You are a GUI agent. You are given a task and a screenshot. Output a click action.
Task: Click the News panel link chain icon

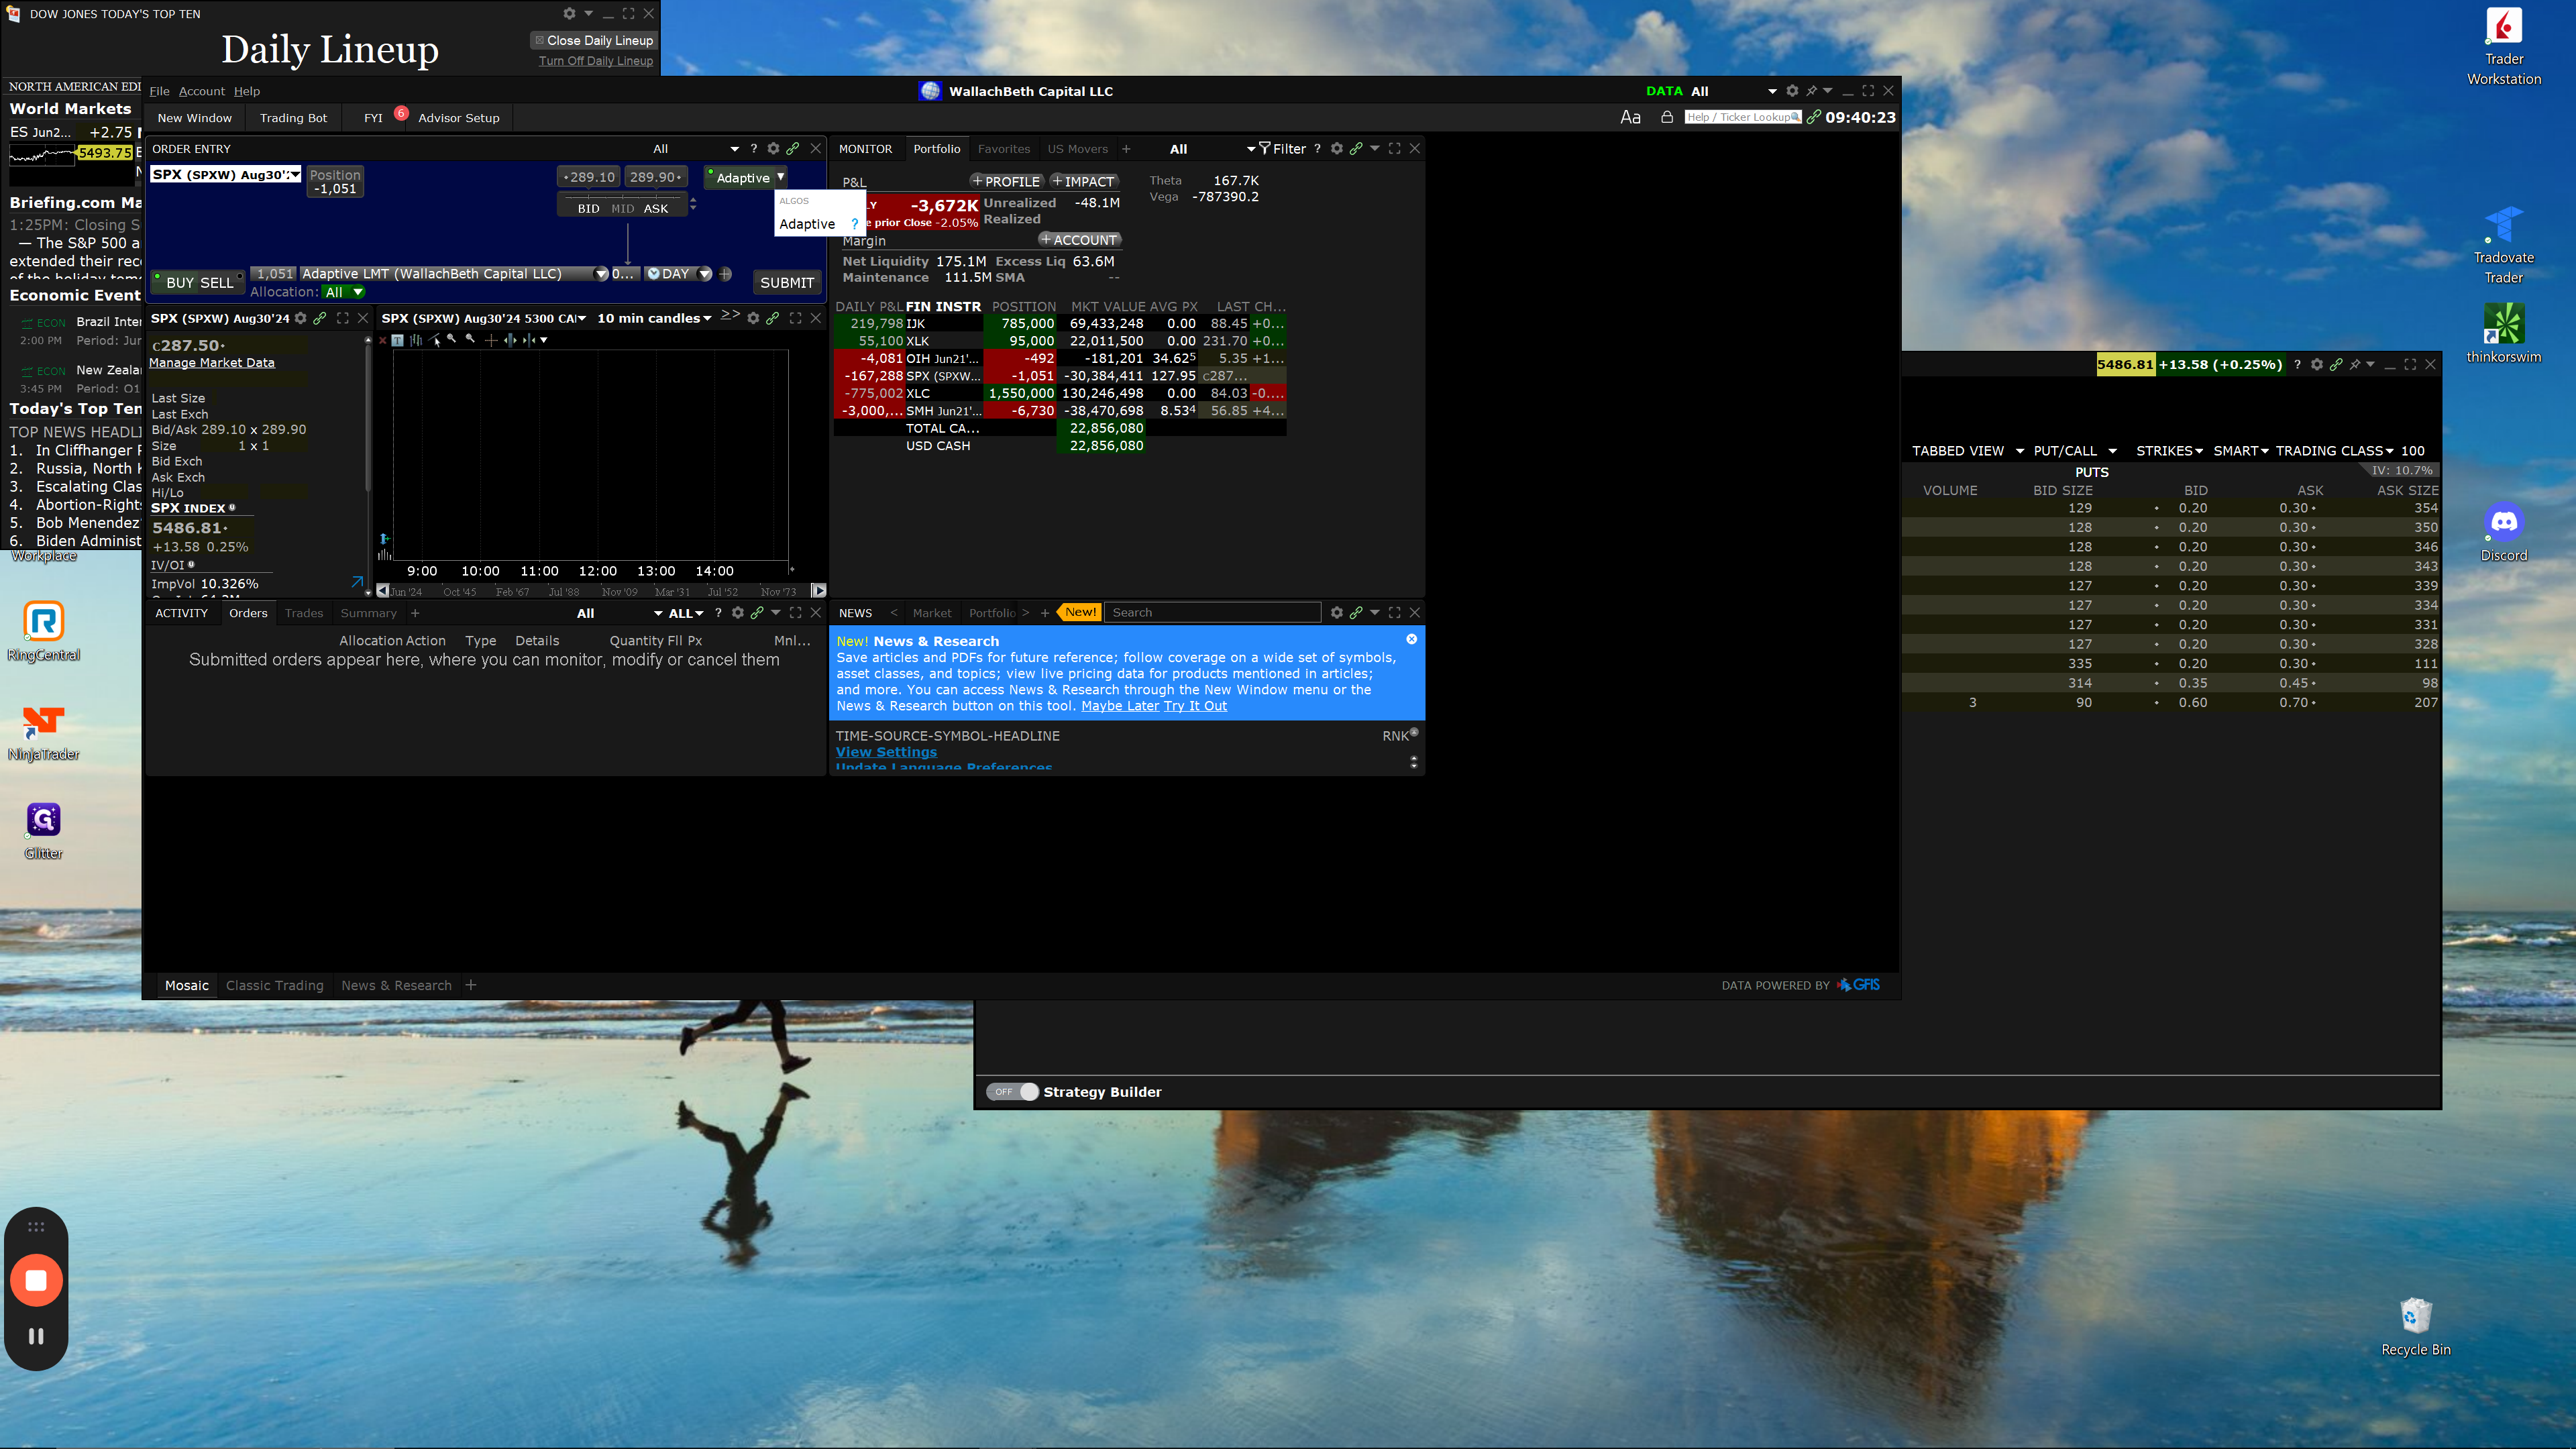pyautogui.click(x=1356, y=612)
